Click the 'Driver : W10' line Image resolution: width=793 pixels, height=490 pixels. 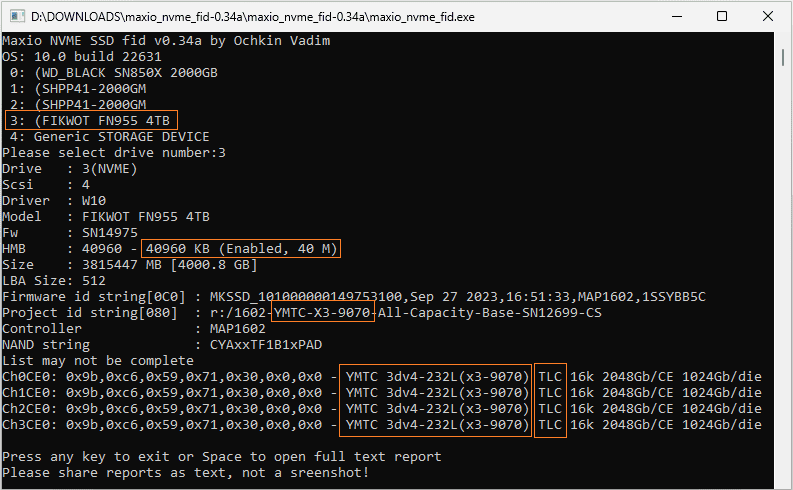(x=54, y=201)
